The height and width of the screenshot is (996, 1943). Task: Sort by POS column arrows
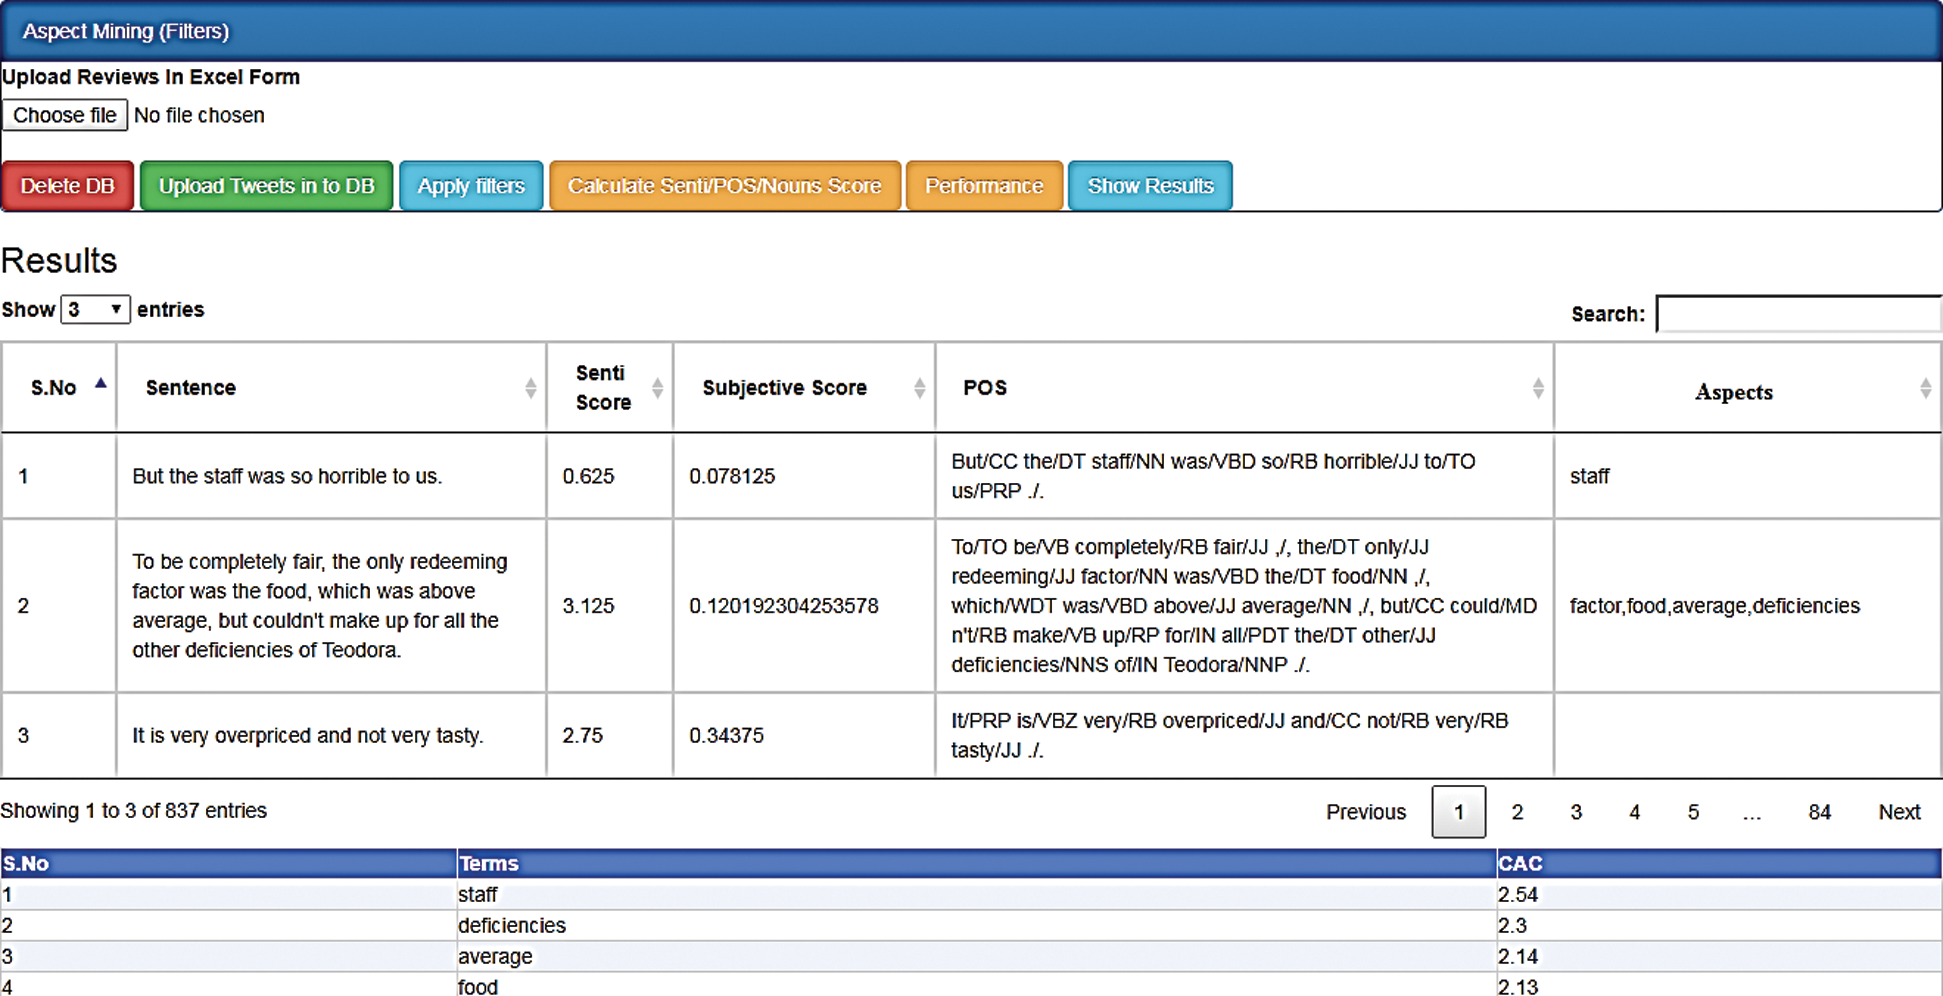(x=1537, y=389)
